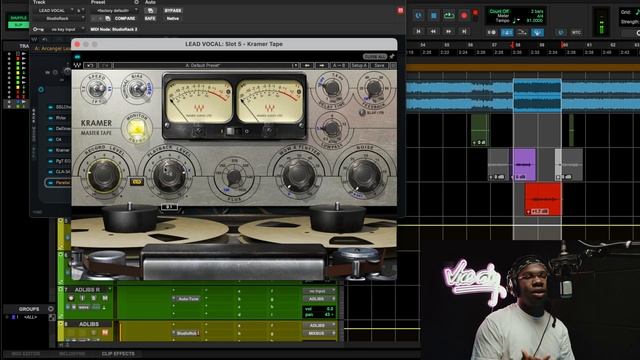Mute the ADLIBS R track
The width and height of the screenshot is (640, 360).
pyautogui.click(x=105, y=298)
